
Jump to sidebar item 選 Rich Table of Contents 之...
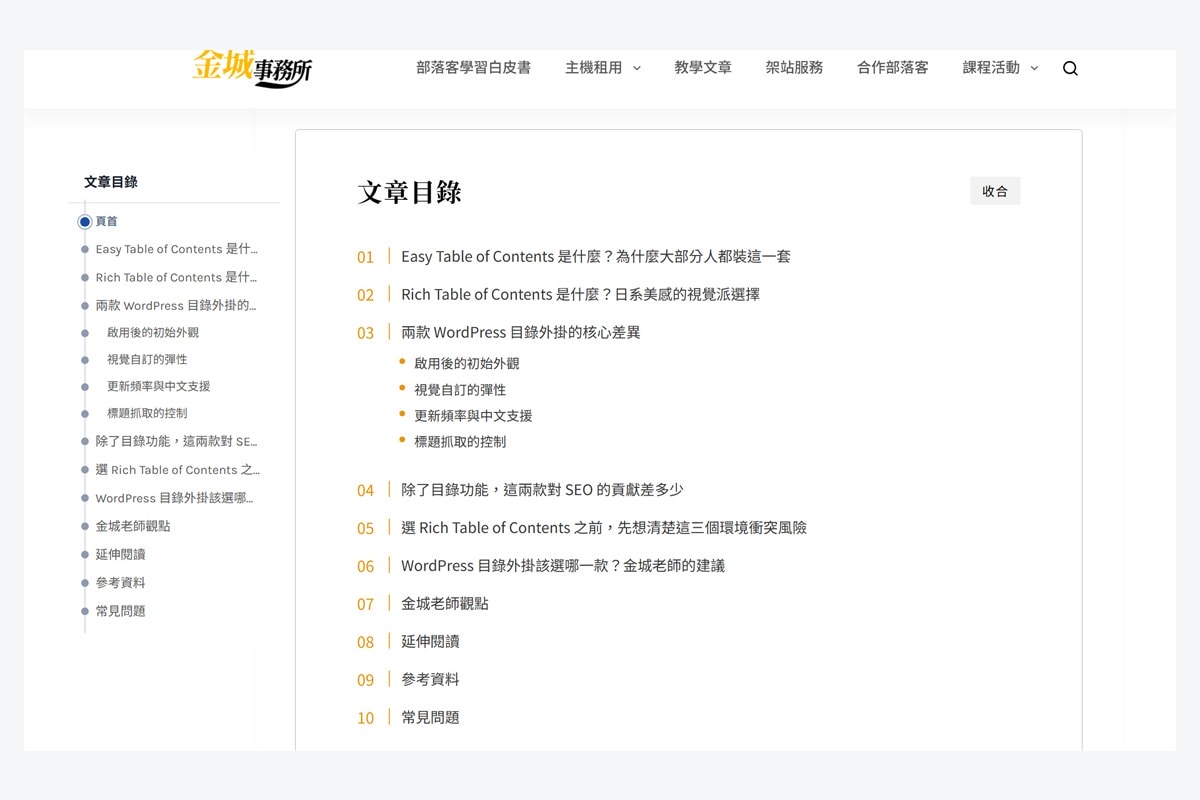point(177,469)
